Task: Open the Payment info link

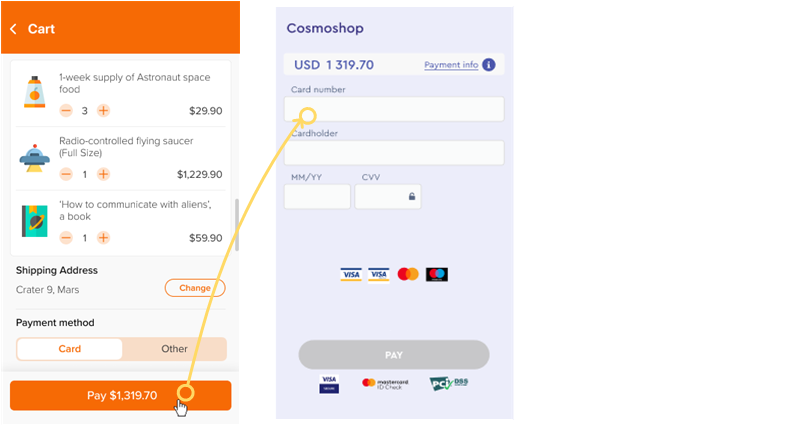Action: pos(451,65)
